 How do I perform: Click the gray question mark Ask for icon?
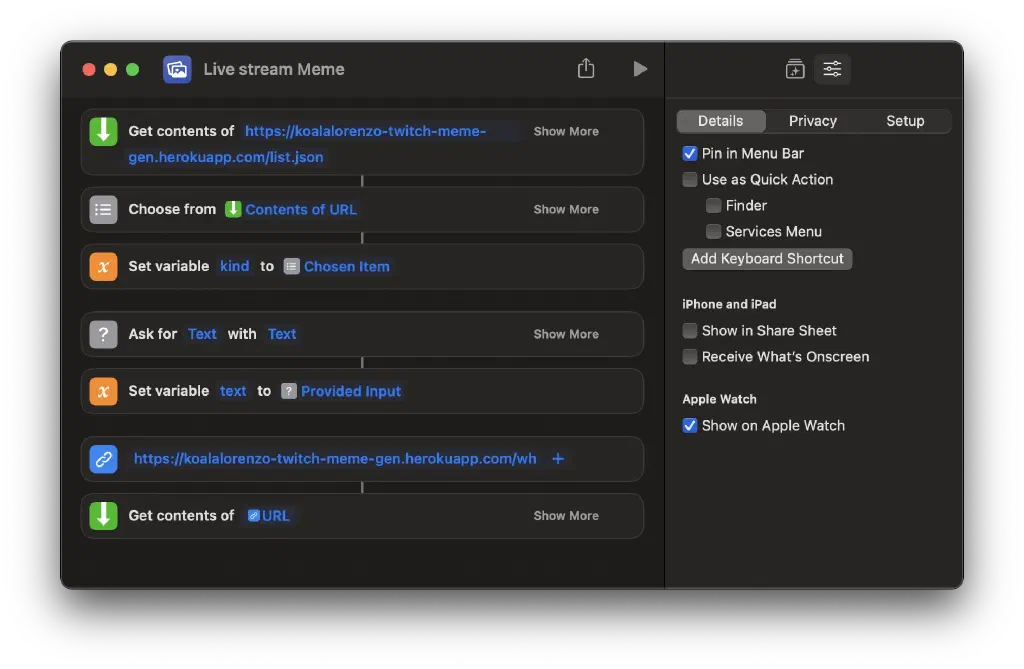103,334
